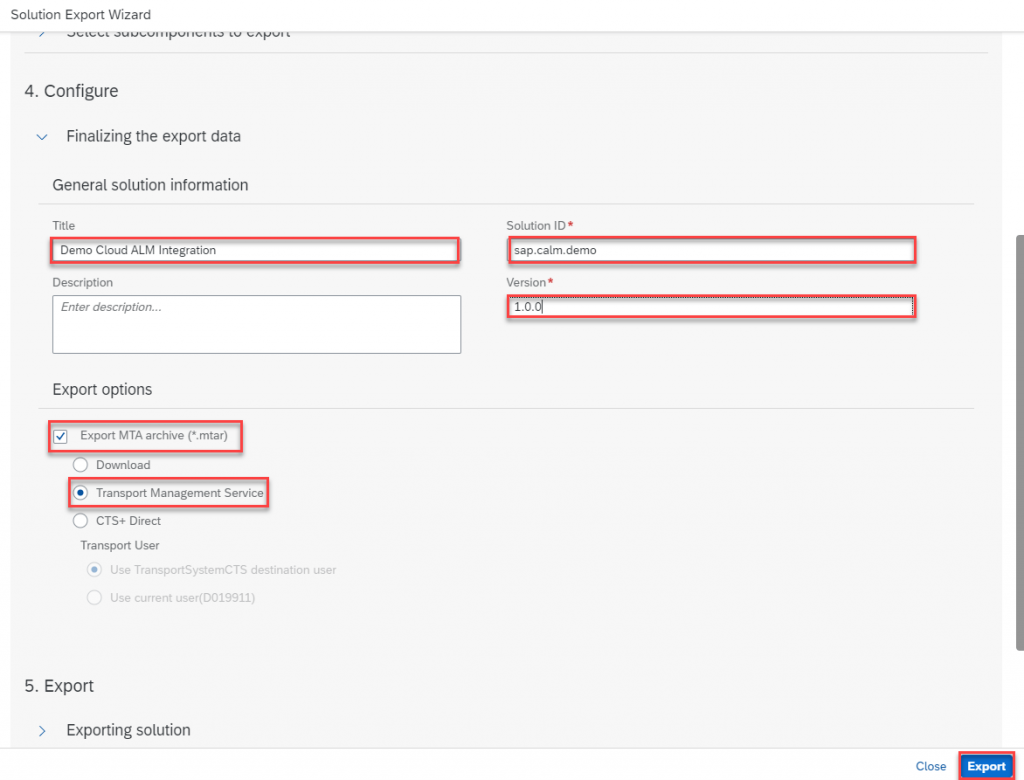Select the Download radio option
Viewport: 1024px width, 780px height.
[x=80, y=465]
